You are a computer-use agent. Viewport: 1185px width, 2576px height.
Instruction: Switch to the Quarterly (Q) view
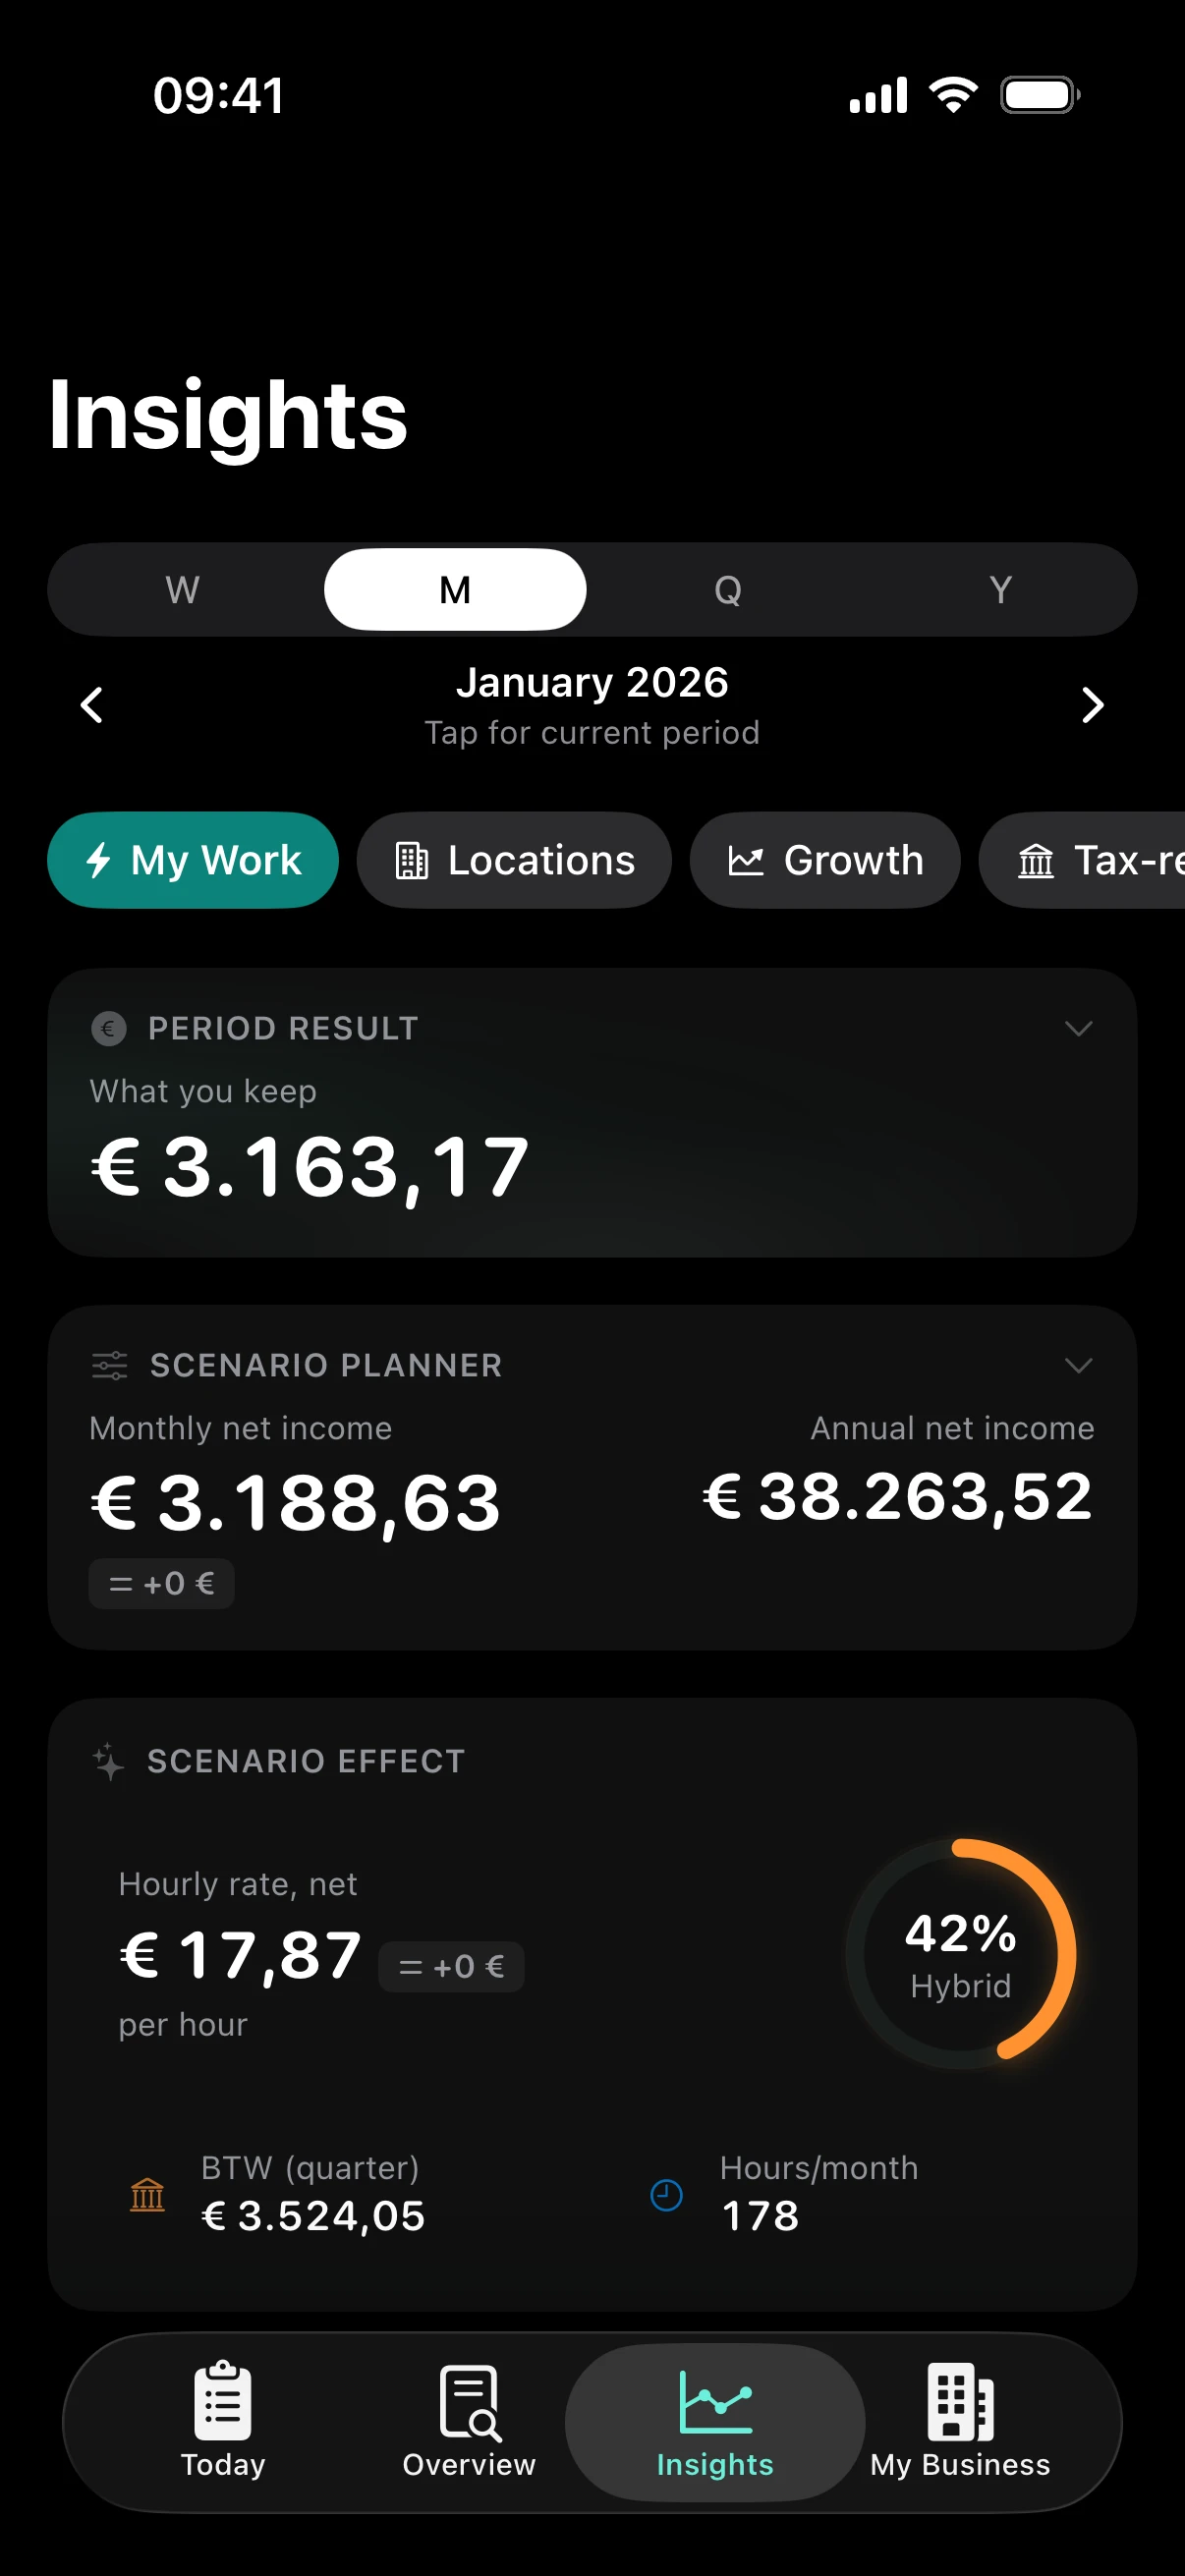pyautogui.click(x=728, y=589)
